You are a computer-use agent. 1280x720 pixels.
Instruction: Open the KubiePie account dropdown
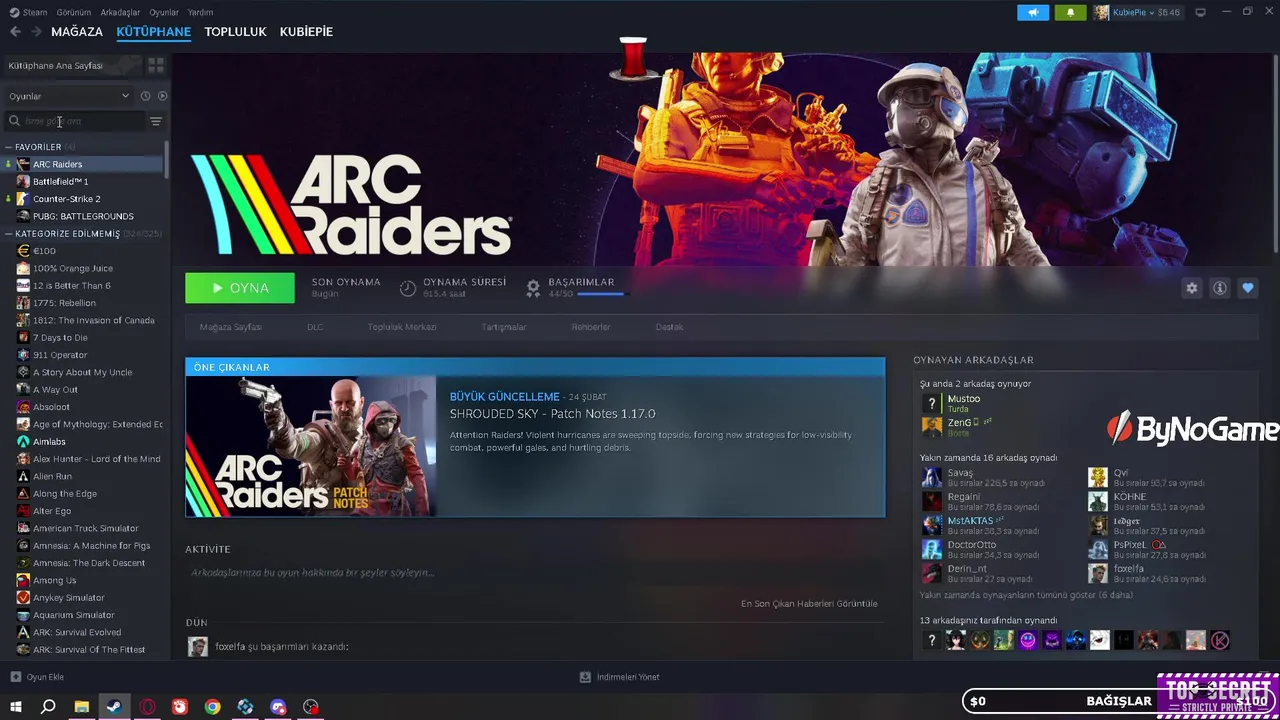click(1137, 12)
